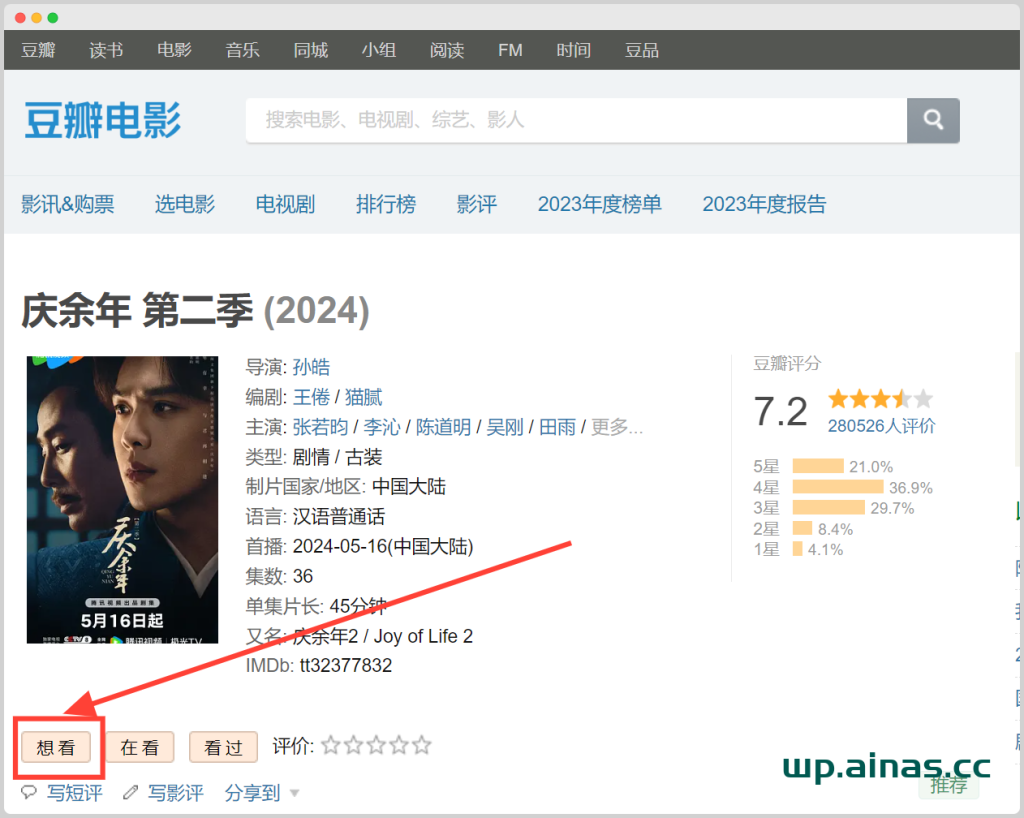1024x818 pixels.
Task: Open 豆瓣 in top navigation bar
Action: point(38,50)
